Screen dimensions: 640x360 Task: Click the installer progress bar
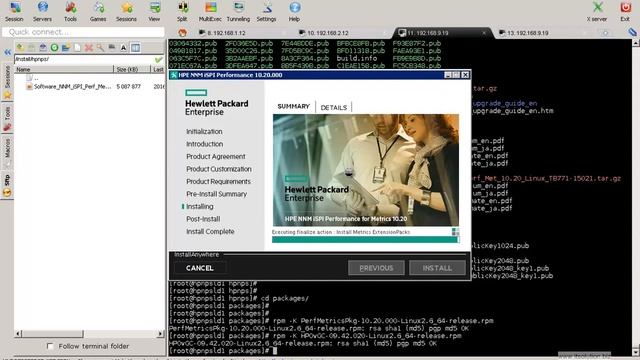point(366,240)
